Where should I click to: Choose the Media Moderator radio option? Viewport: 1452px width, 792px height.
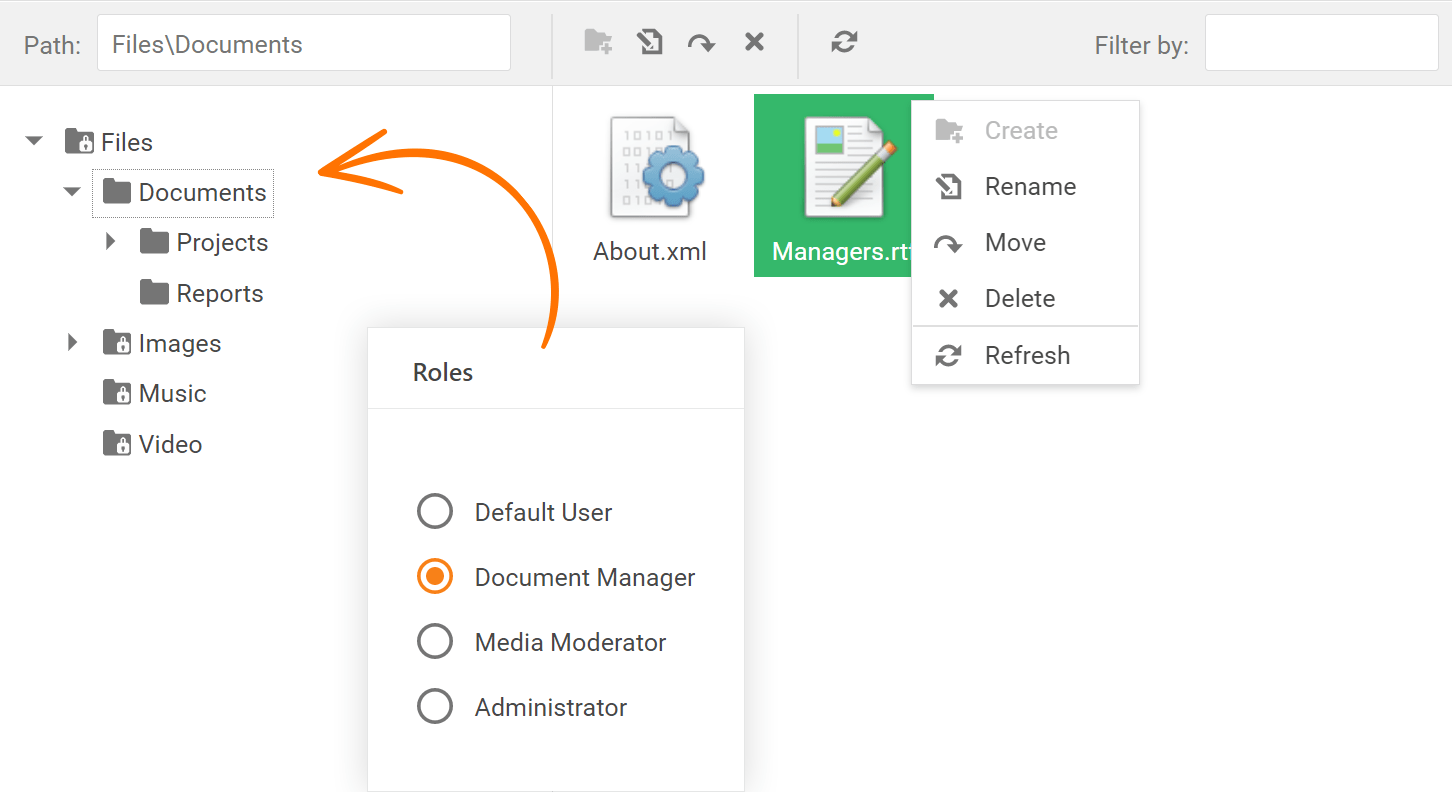point(435,642)
